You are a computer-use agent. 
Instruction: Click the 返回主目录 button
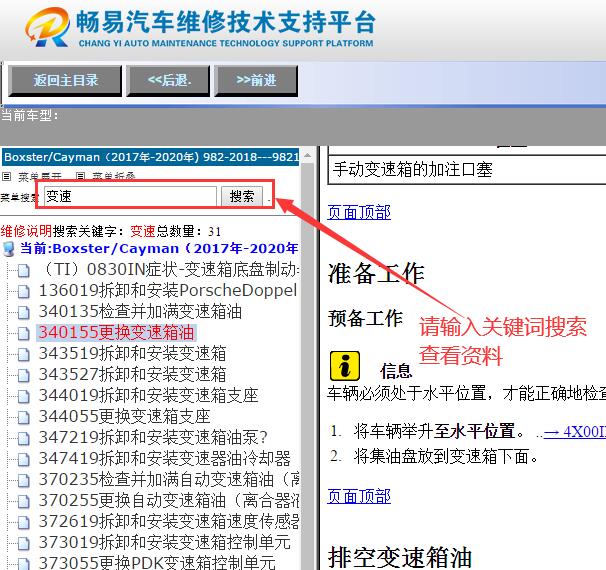point(65,80)
